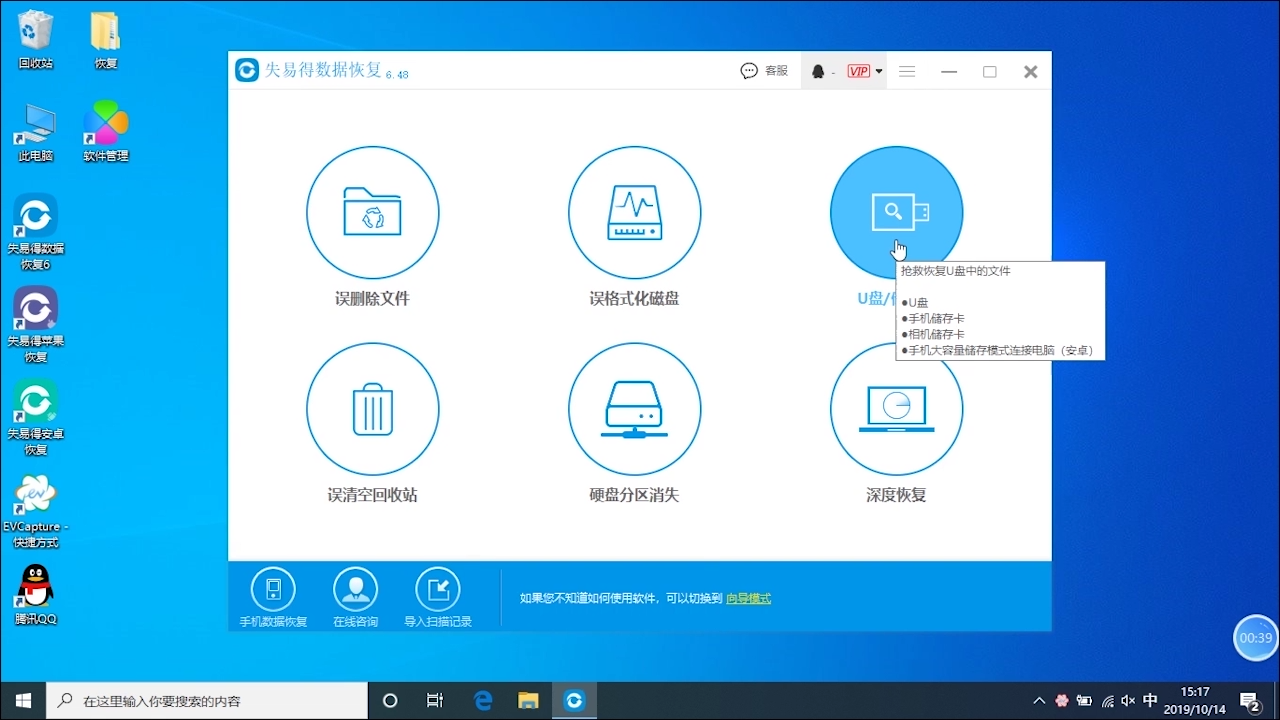Open the Windows Start menu
1280x720 pixels.
(x=23, y=700)
